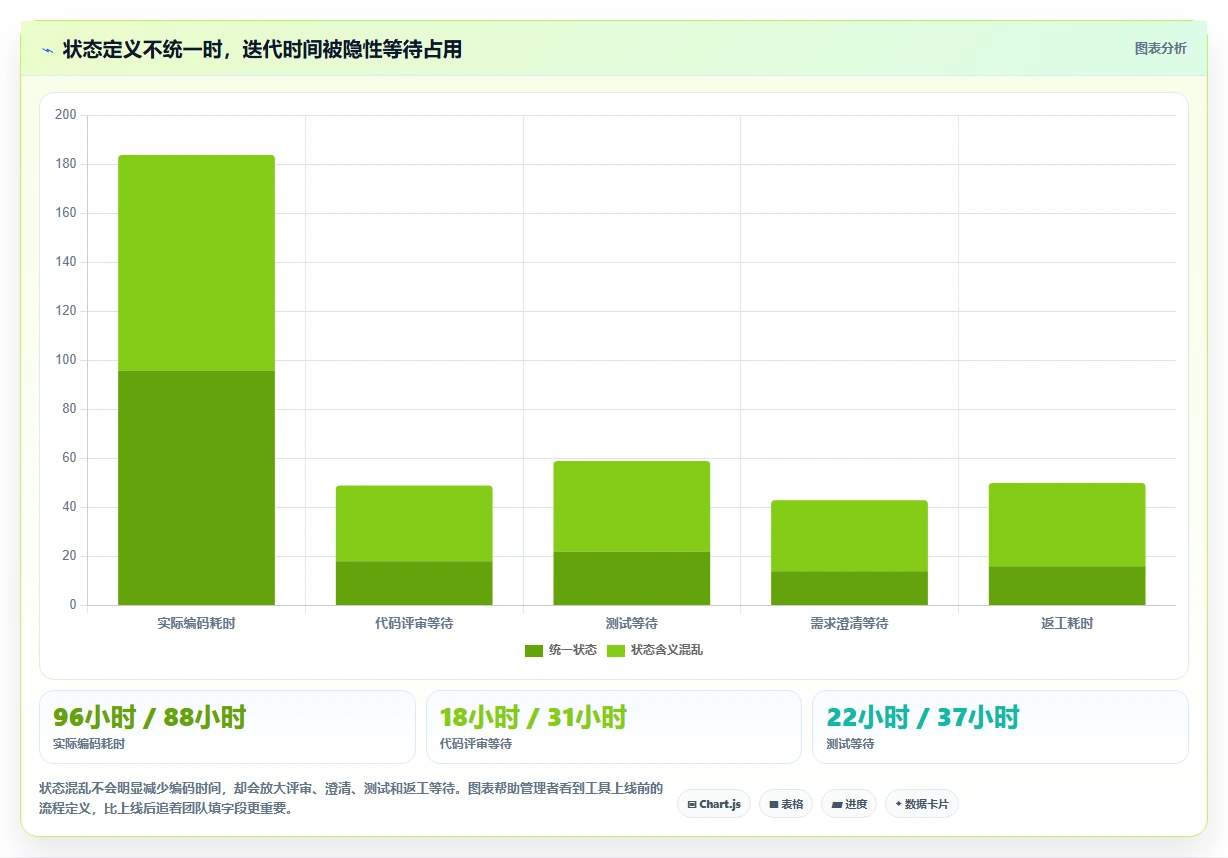The image size is (1228, 858).
Task: Click the 160 y-axis tick label
Action: point(66,213)
